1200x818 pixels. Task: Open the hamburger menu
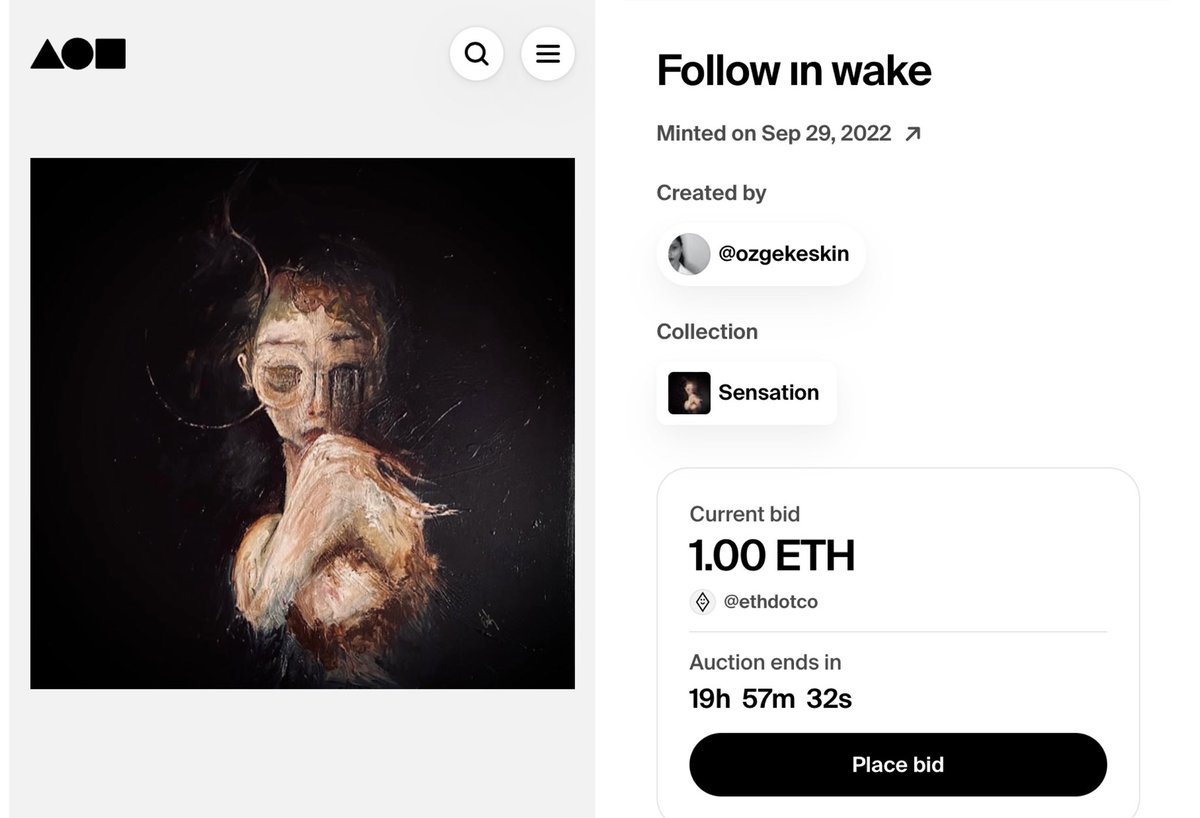point(548,54)
